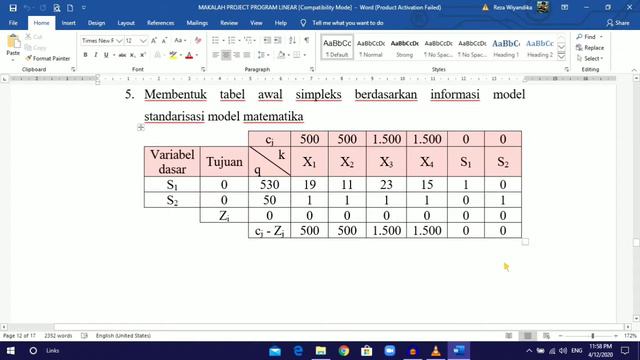Clear all formatting with eraser icon
Image resolution: width=640 pixels, height=360 pixels.
[198, 40]
